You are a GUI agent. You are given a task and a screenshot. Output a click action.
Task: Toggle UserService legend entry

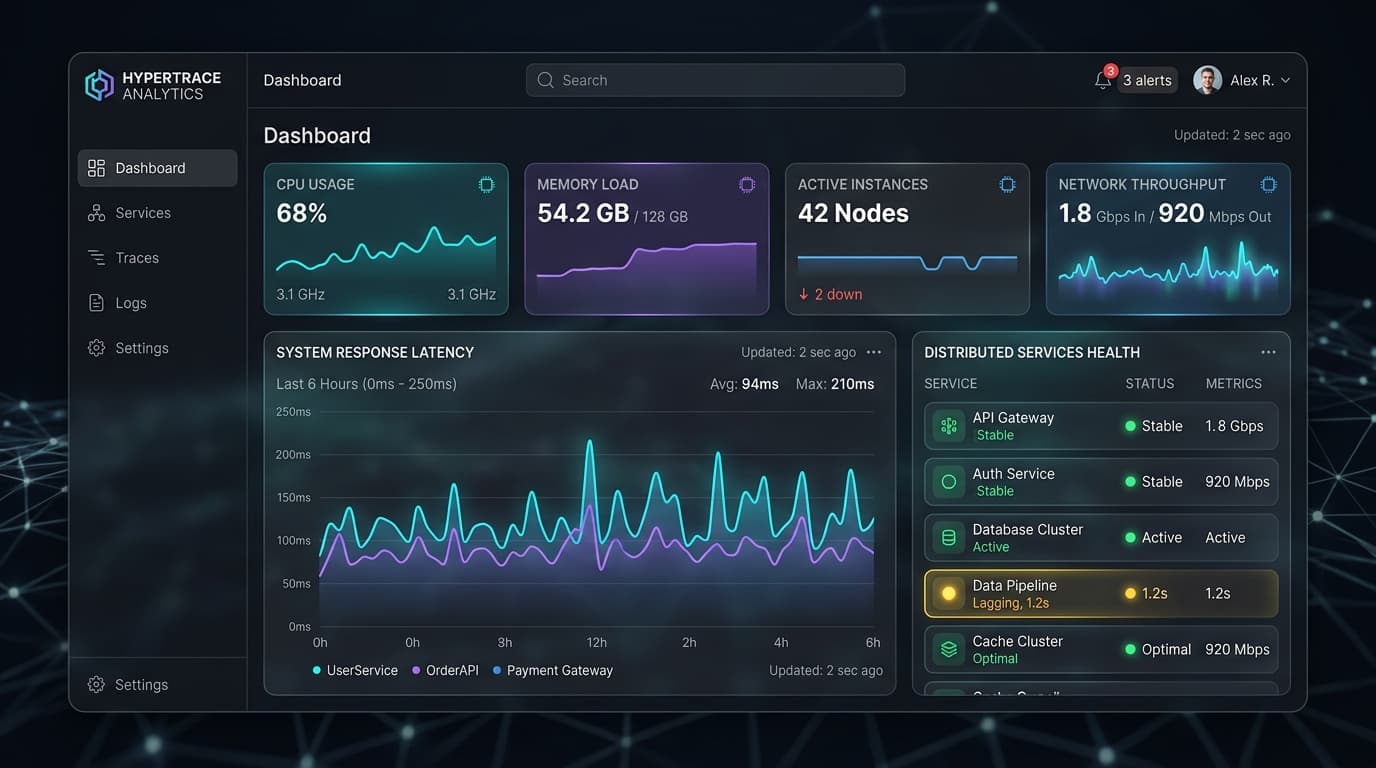355,670
